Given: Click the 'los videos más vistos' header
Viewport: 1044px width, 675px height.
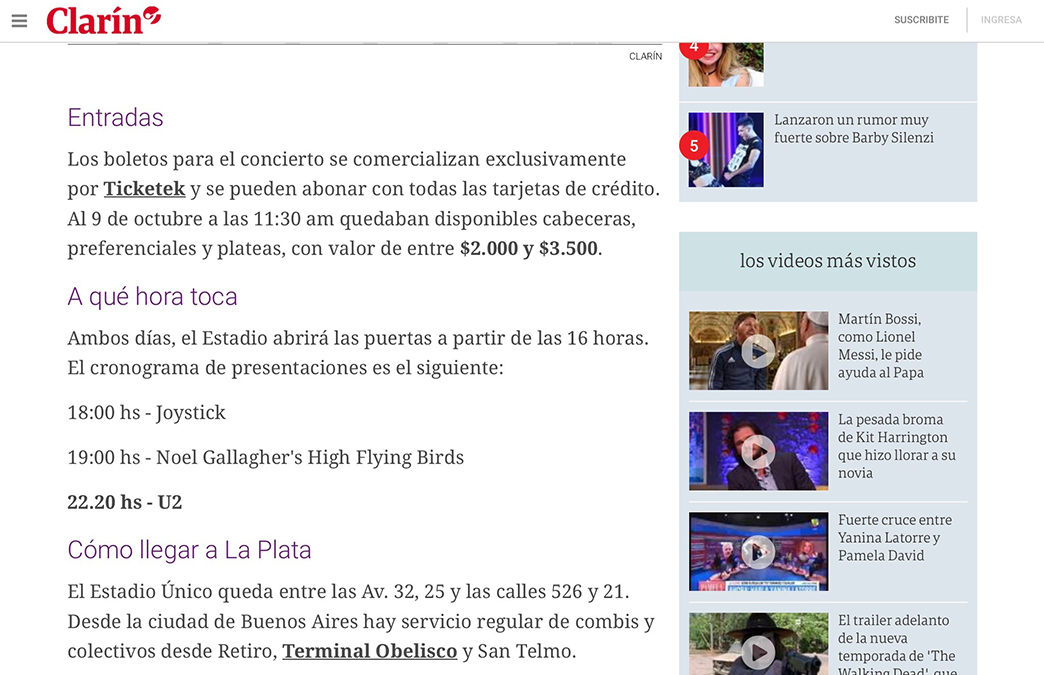Looking at the screenshot, I should click(x=828, y=261).
